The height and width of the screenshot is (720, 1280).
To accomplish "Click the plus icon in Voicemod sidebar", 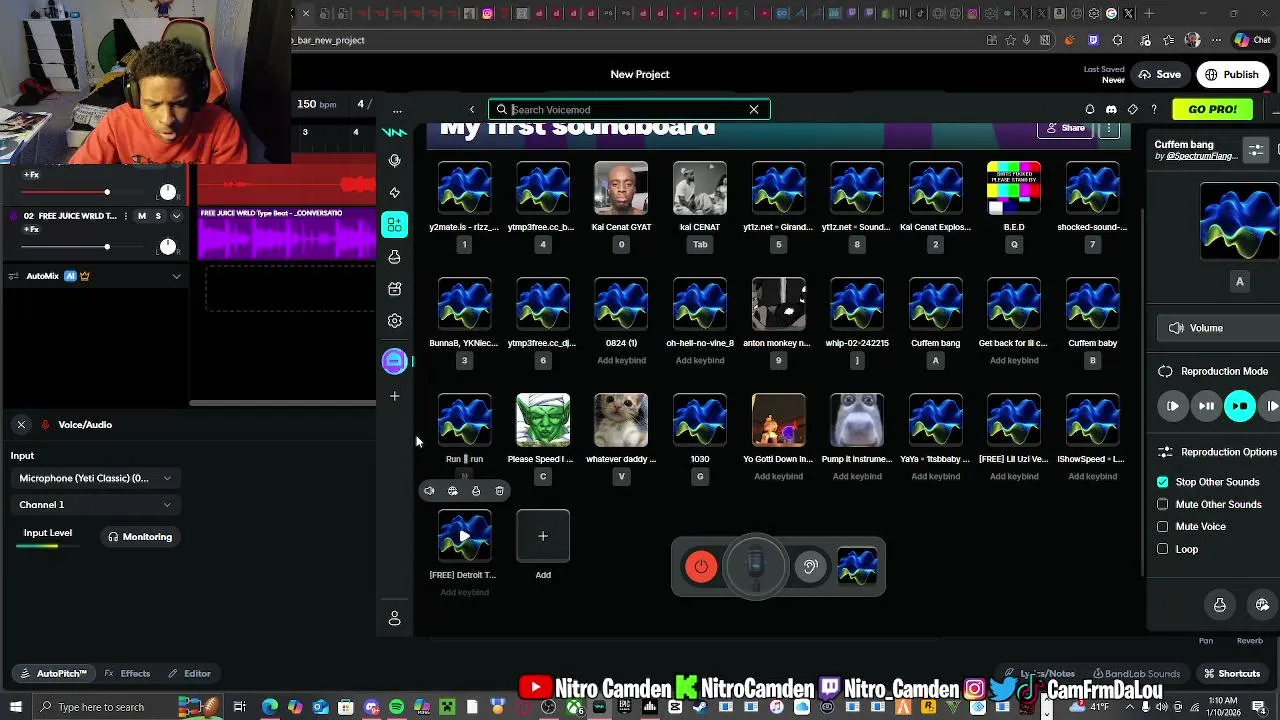I will pos(395,396).
